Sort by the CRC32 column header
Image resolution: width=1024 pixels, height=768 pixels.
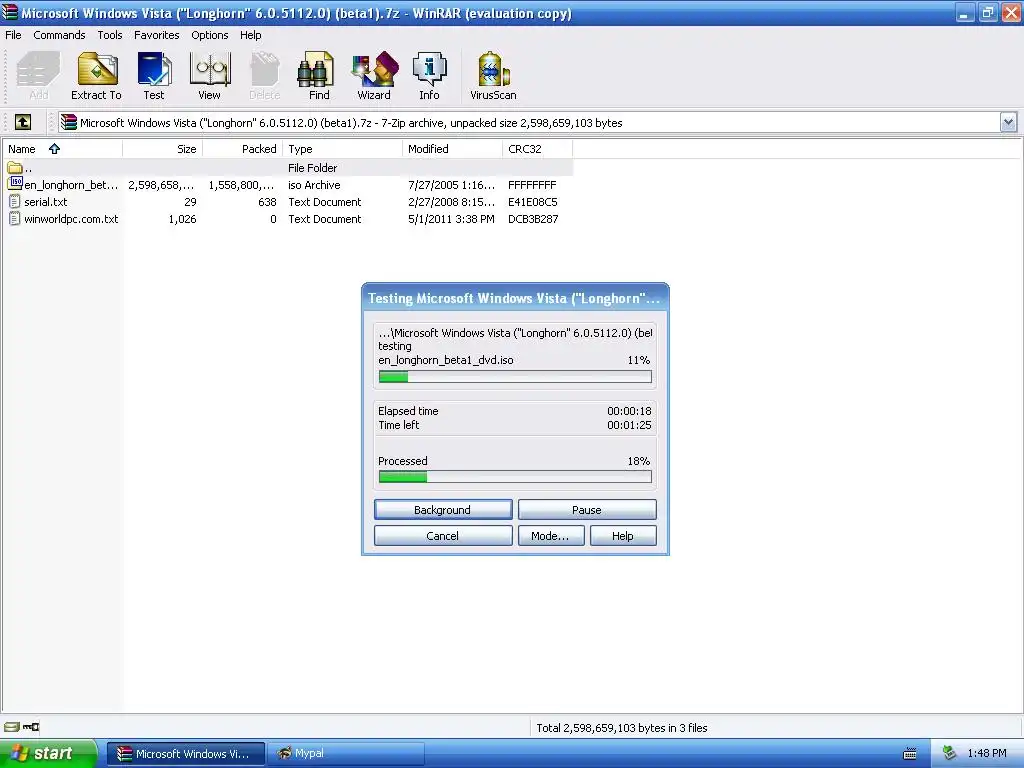[x=537, y=149]
